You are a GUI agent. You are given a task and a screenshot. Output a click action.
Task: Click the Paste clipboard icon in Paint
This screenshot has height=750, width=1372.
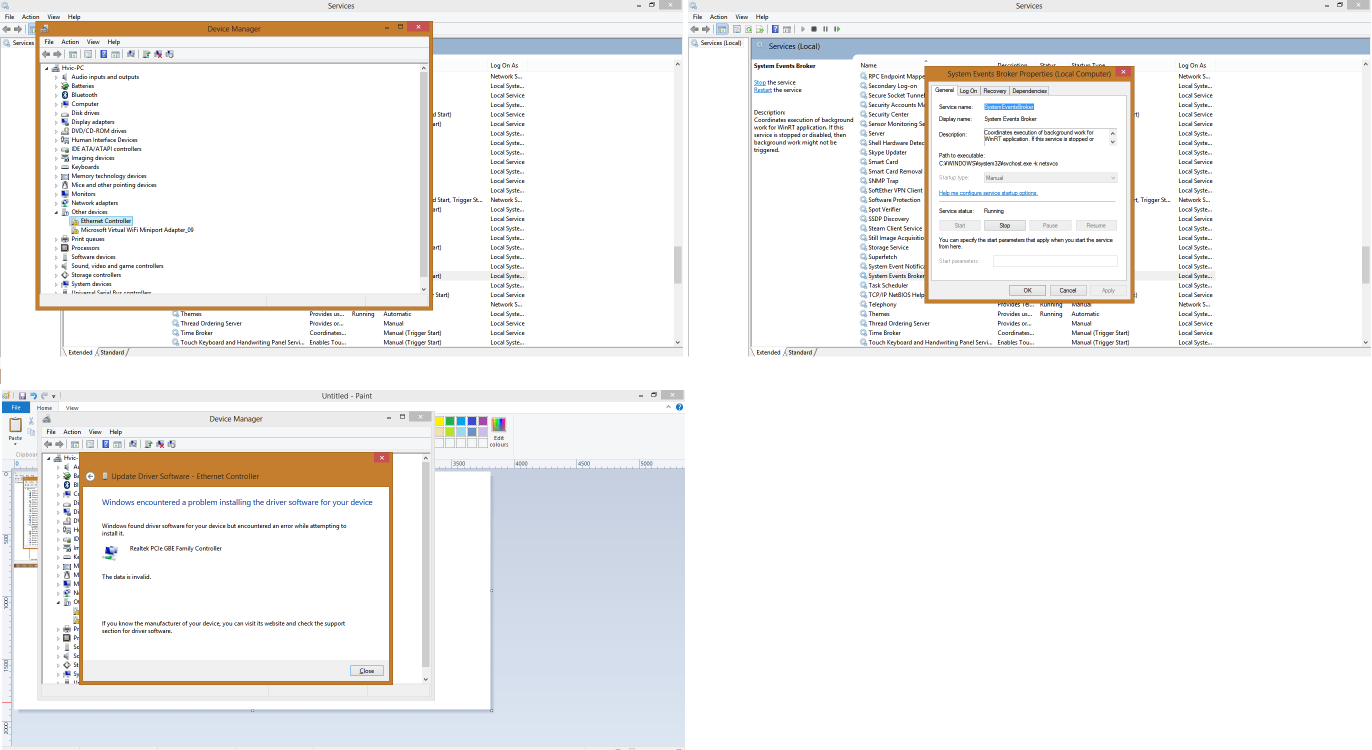pyautogui.click(x=15, y=425)
